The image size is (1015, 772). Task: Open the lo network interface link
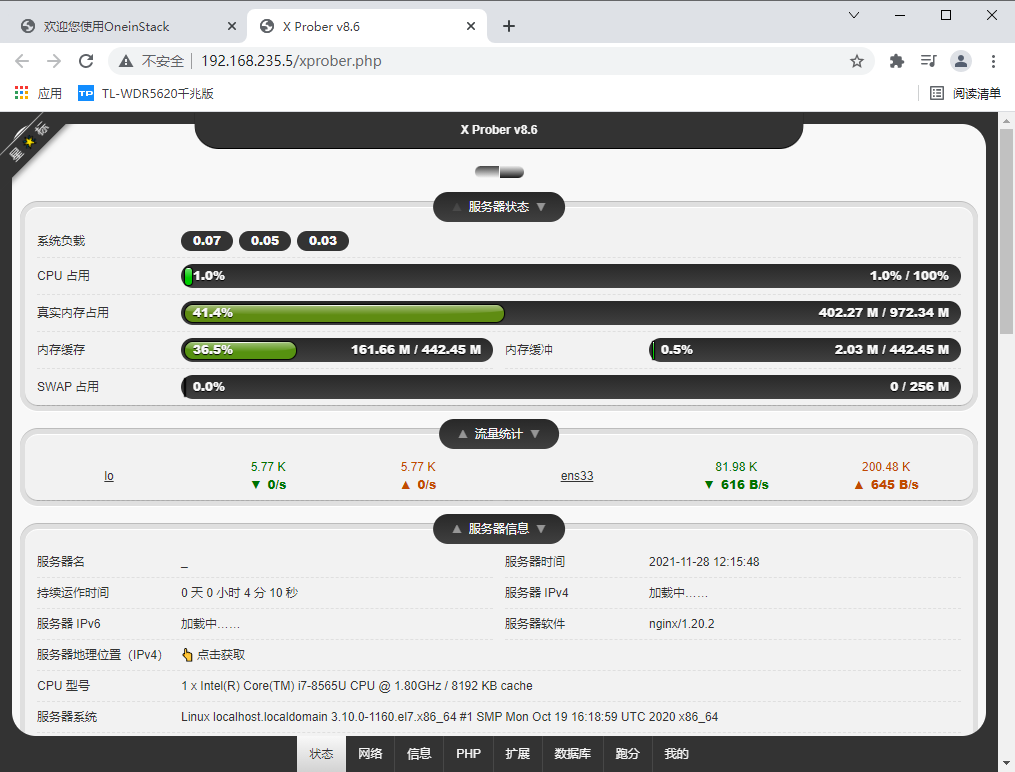108,475
